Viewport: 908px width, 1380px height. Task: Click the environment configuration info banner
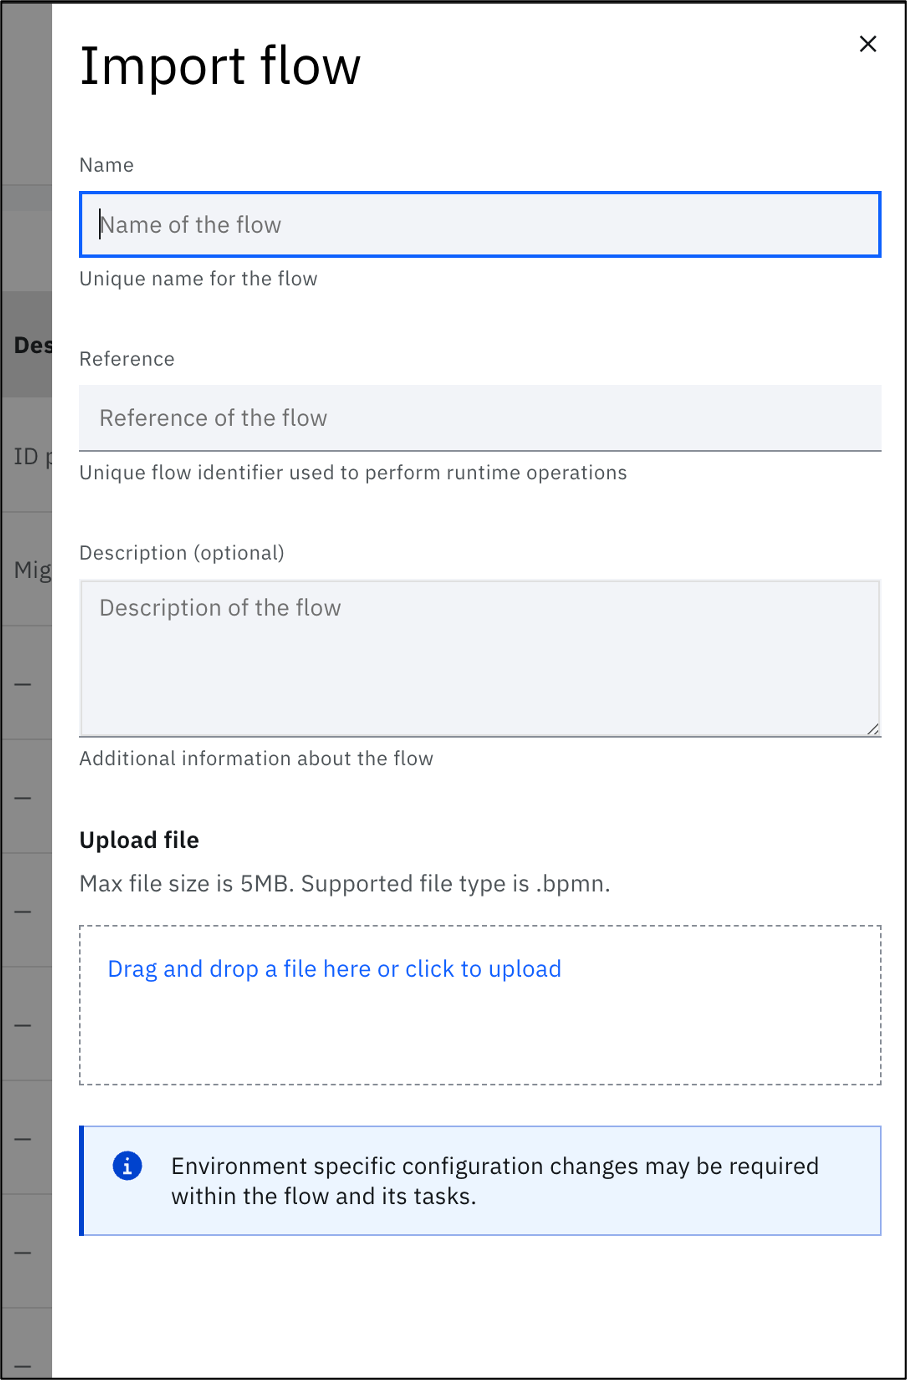tap(480, 1180)
